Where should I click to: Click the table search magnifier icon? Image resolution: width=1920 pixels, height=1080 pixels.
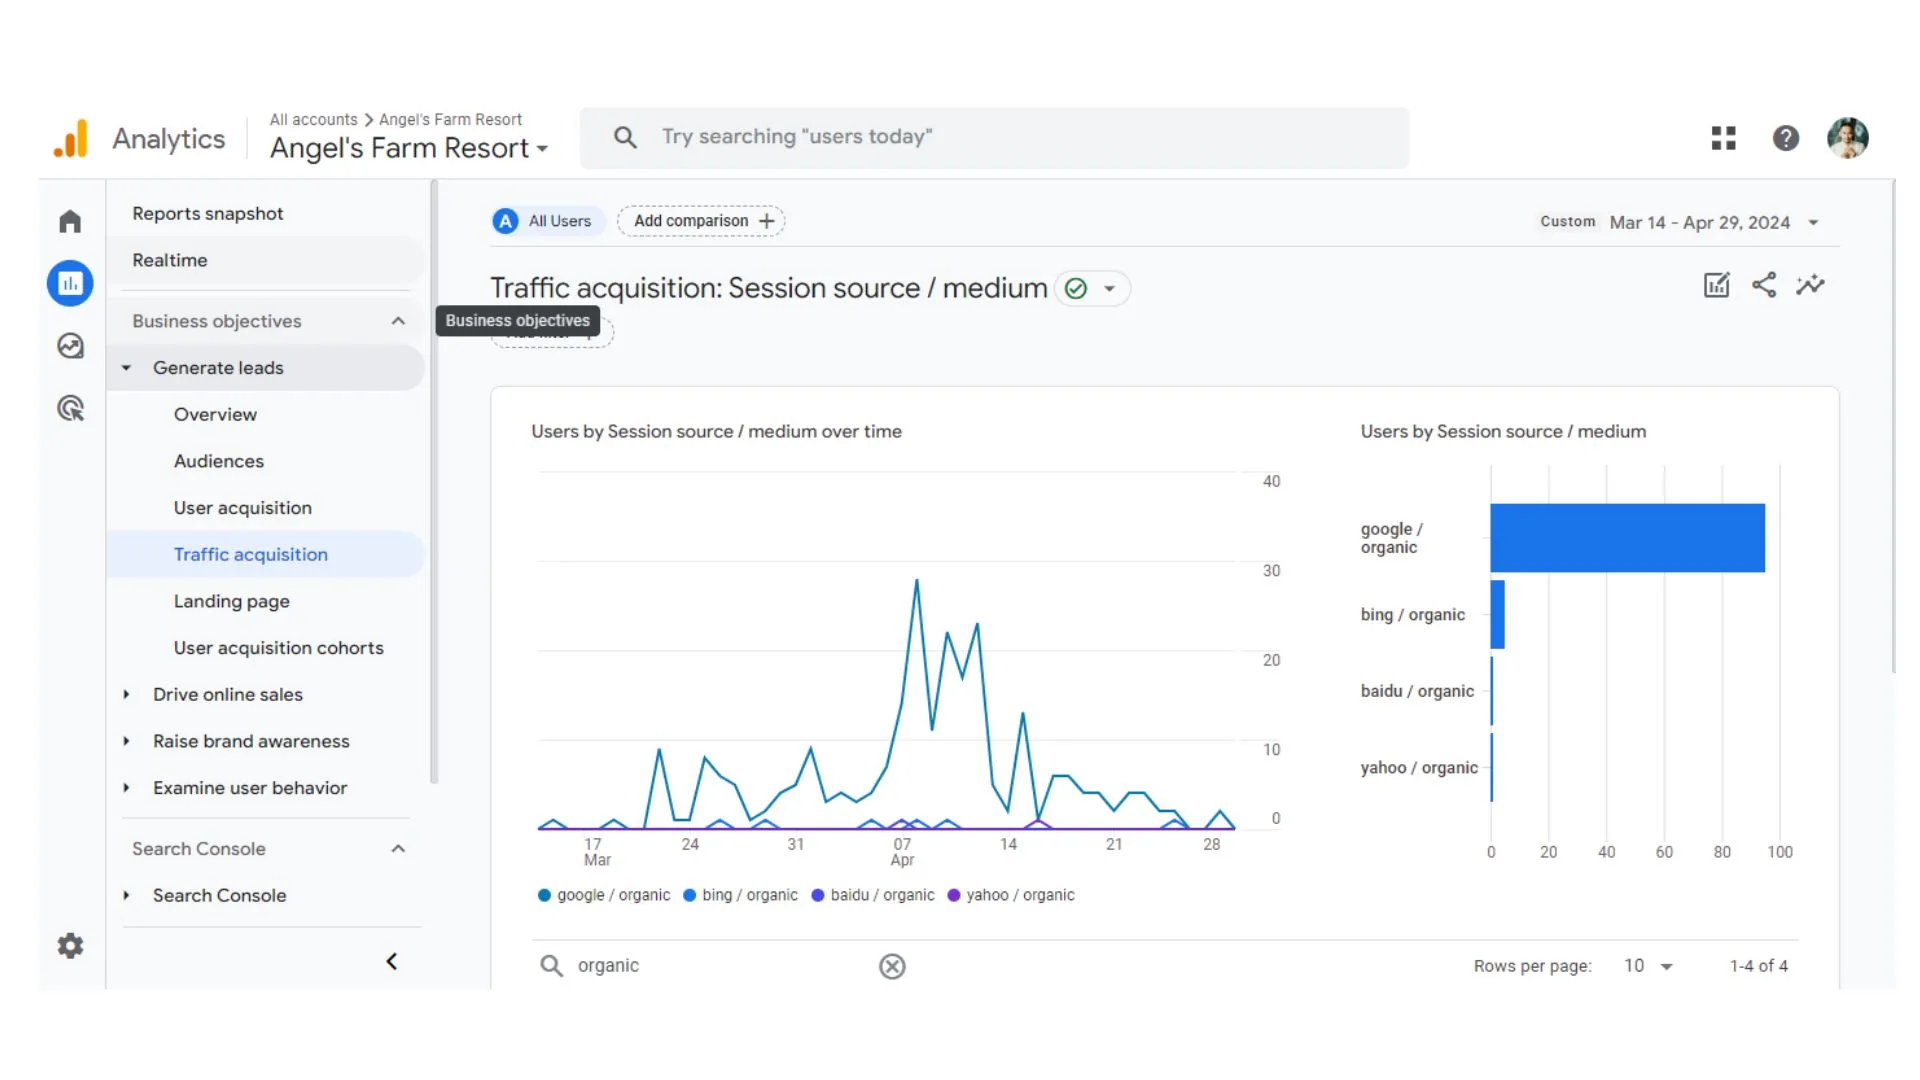(551, 966)
